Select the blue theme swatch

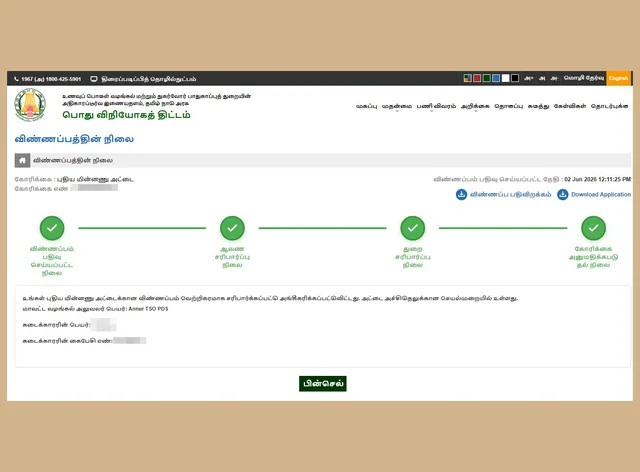click(496, 78)
